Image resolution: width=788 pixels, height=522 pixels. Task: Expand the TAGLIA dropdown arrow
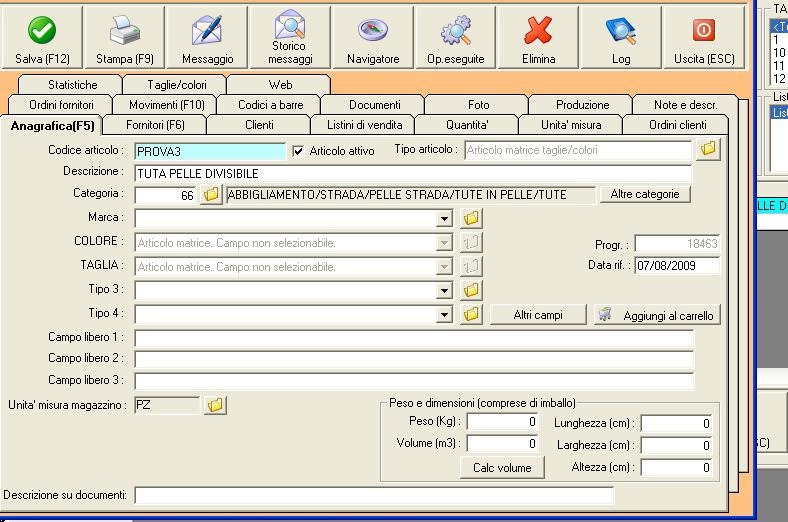pyautogui.click(x=444, y=267)
